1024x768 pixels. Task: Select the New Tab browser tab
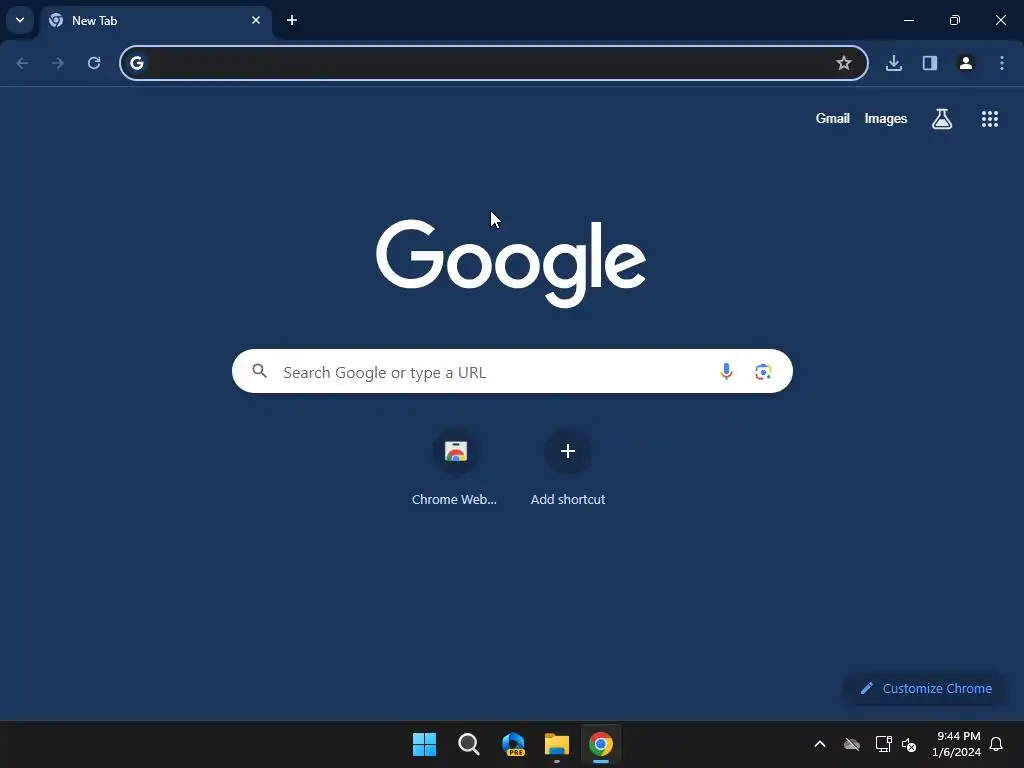point(155,21)
